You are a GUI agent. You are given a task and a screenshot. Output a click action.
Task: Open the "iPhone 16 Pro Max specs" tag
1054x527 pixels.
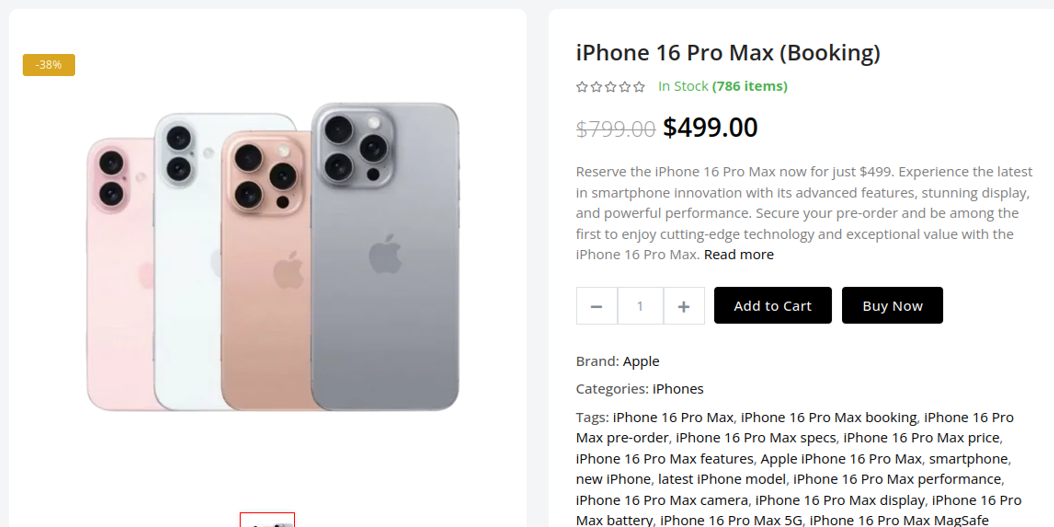point(755,438)
